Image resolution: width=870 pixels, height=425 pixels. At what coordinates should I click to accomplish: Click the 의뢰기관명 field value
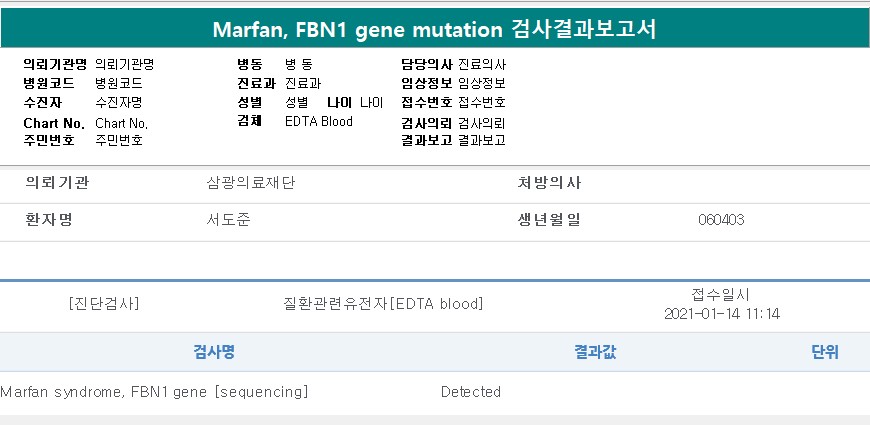pos(124,64)
